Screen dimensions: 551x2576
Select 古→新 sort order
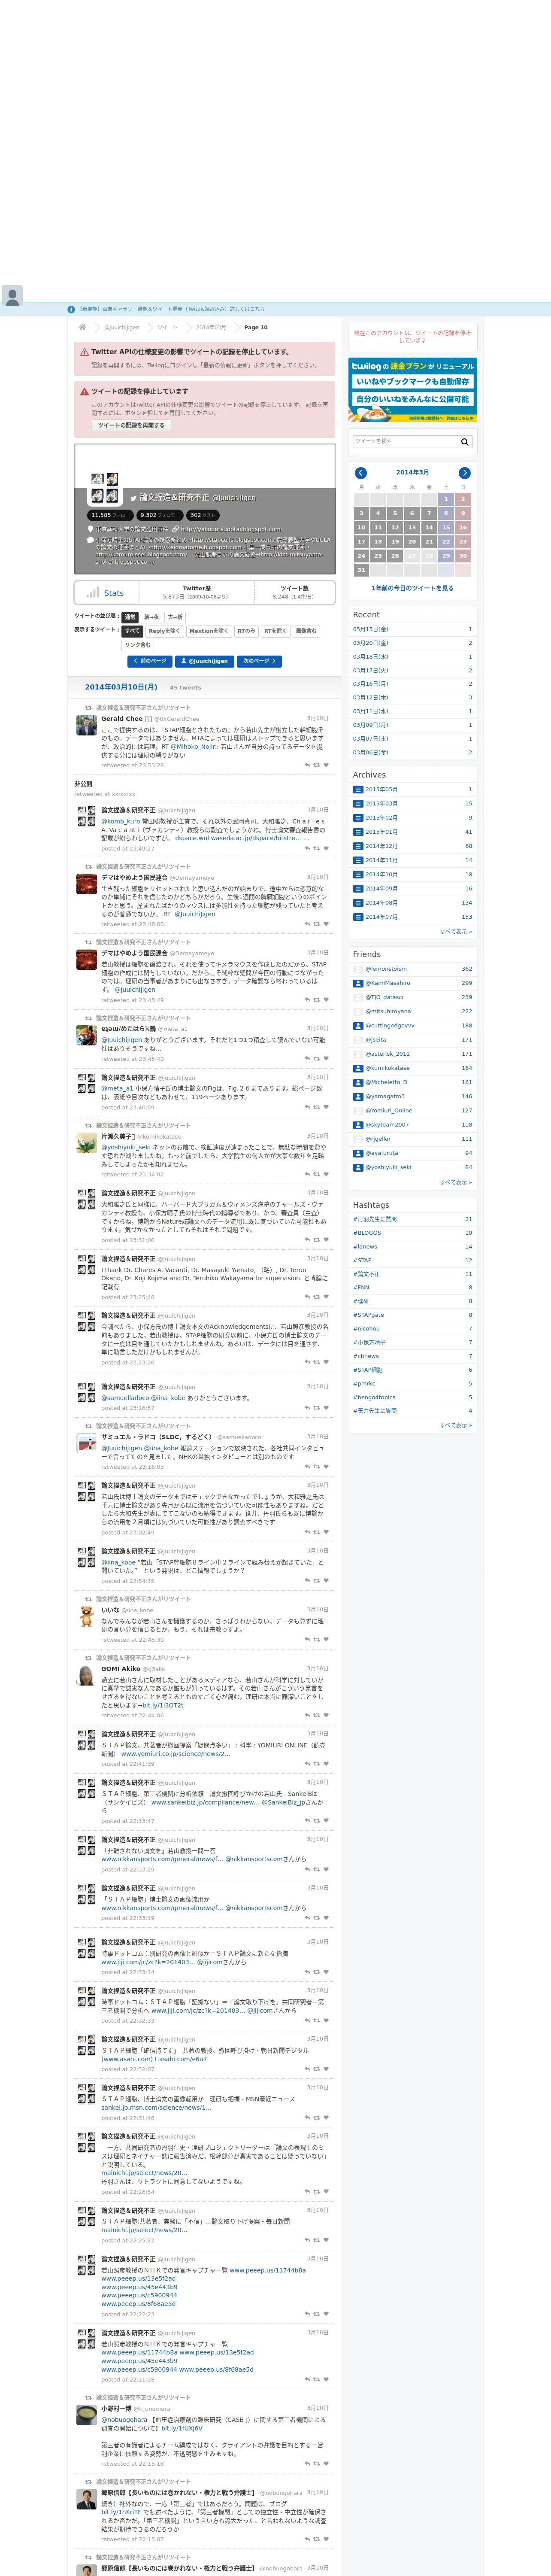[175, 617]
